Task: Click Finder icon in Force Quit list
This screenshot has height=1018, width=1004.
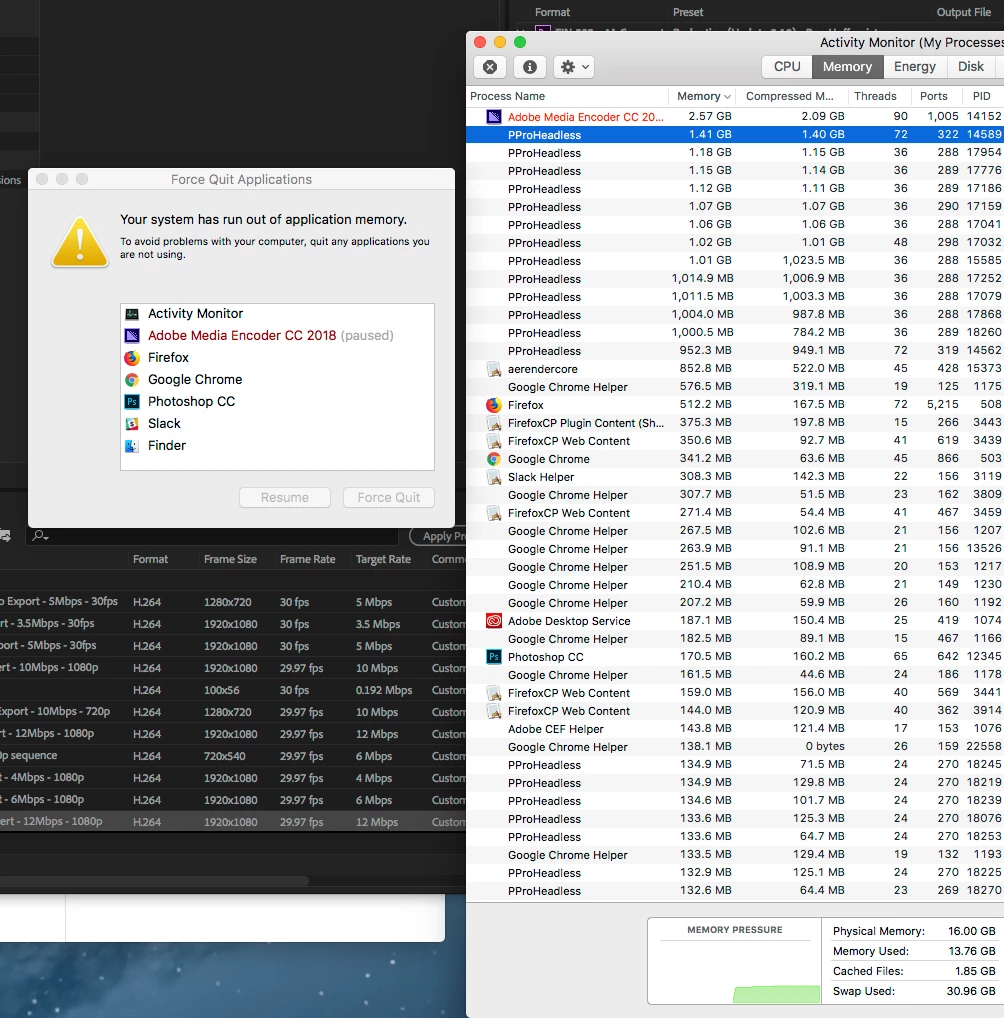Action: [x=132, y=446]
